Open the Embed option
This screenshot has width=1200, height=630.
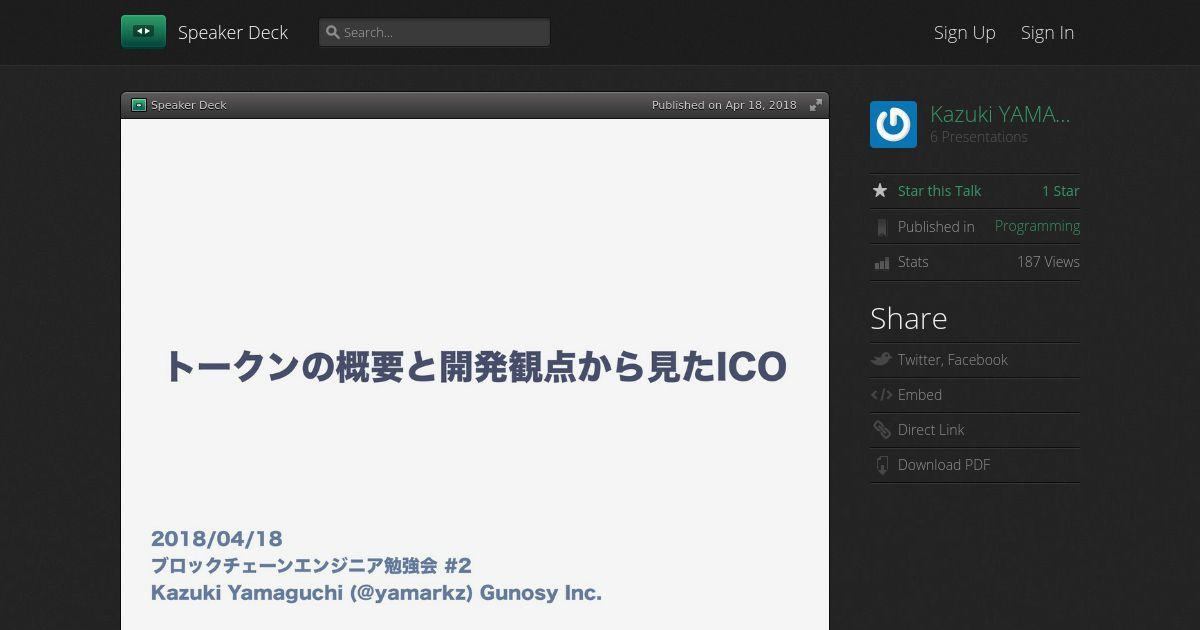(x=919, y=395)
